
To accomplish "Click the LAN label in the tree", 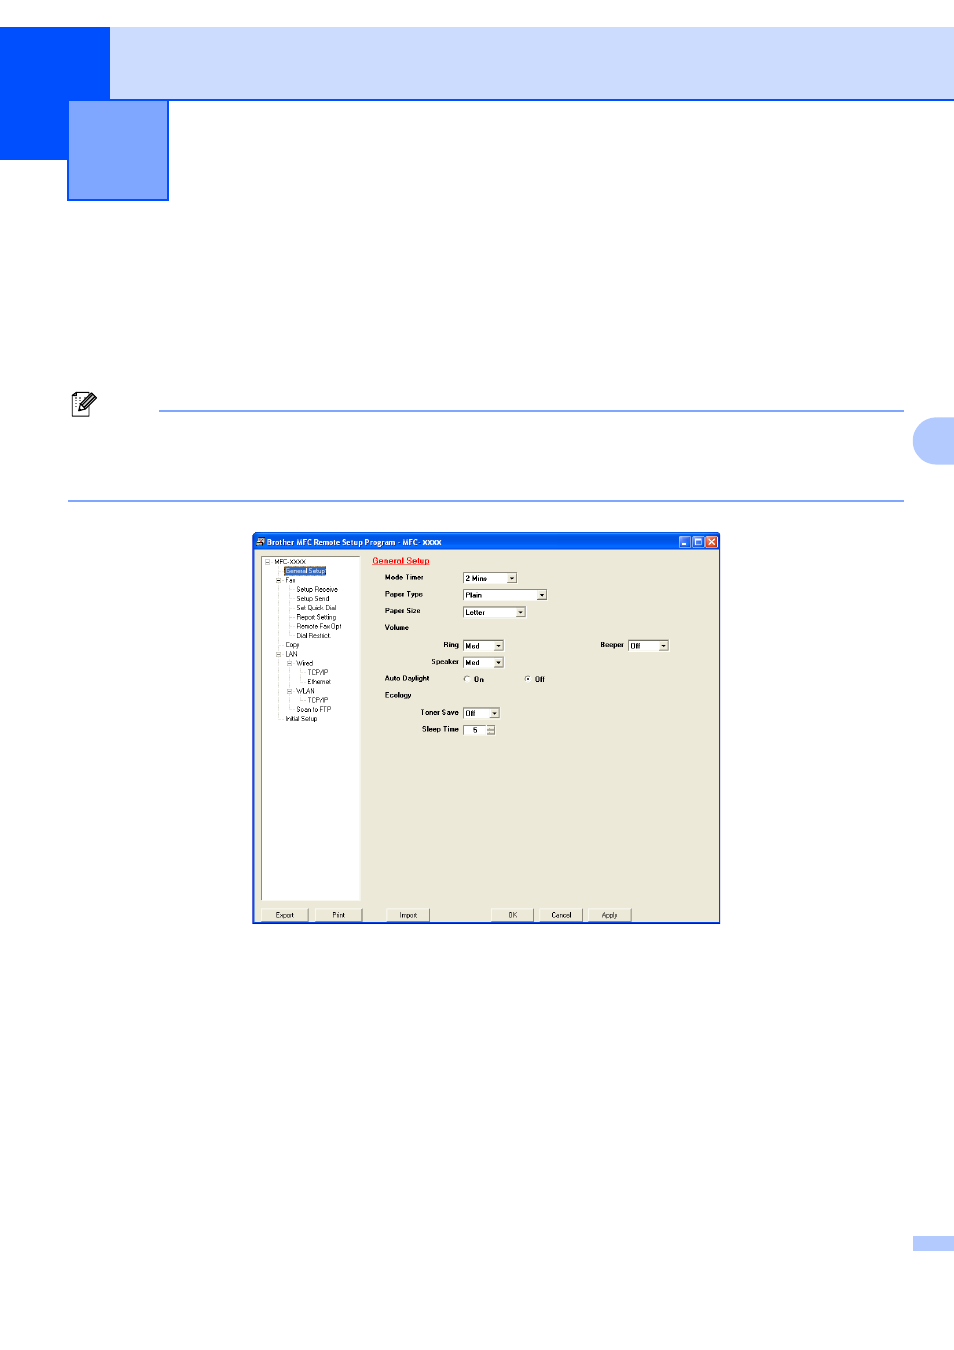I will click(x=291, y=655).
